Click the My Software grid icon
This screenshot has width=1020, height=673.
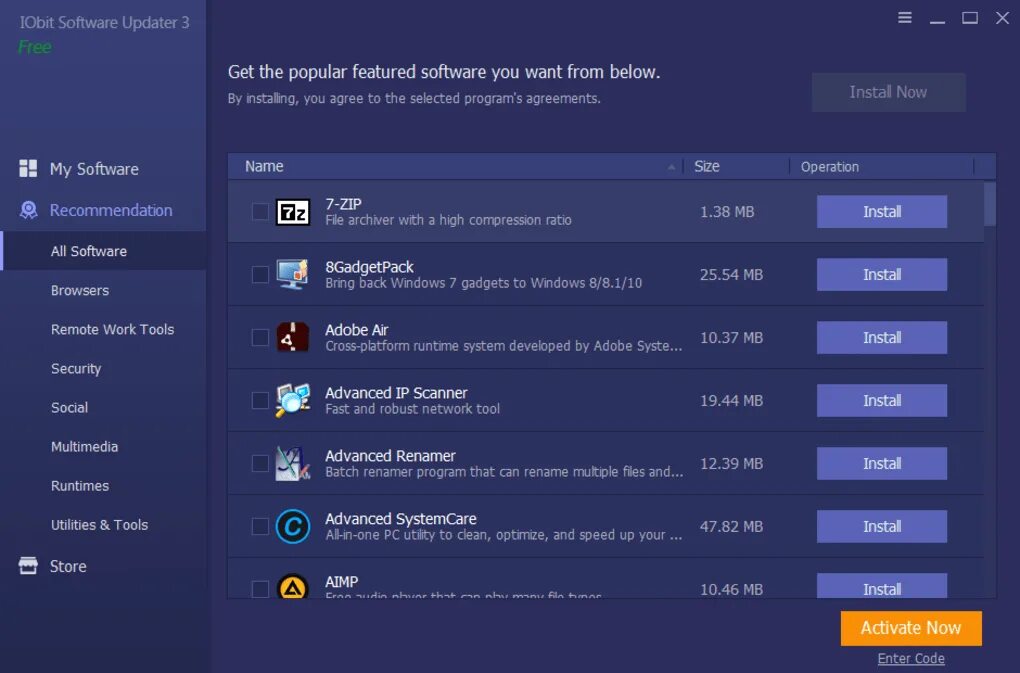tap(28, 168)
